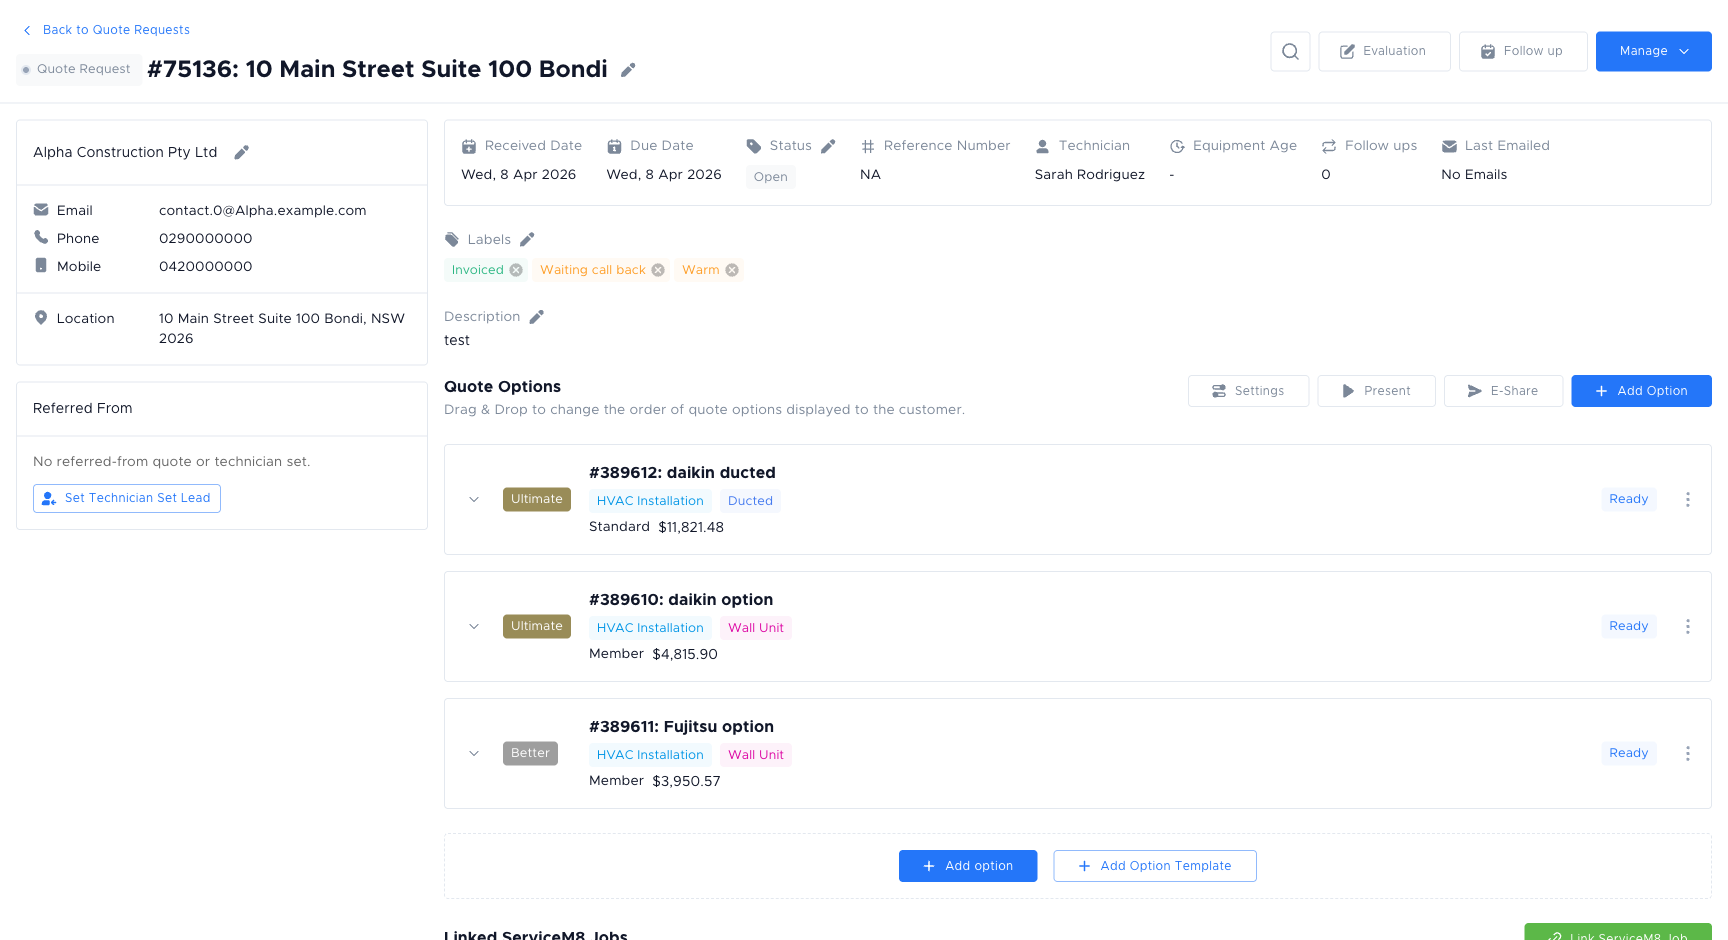Click the Technician person icon

(x=1042, y=146)
